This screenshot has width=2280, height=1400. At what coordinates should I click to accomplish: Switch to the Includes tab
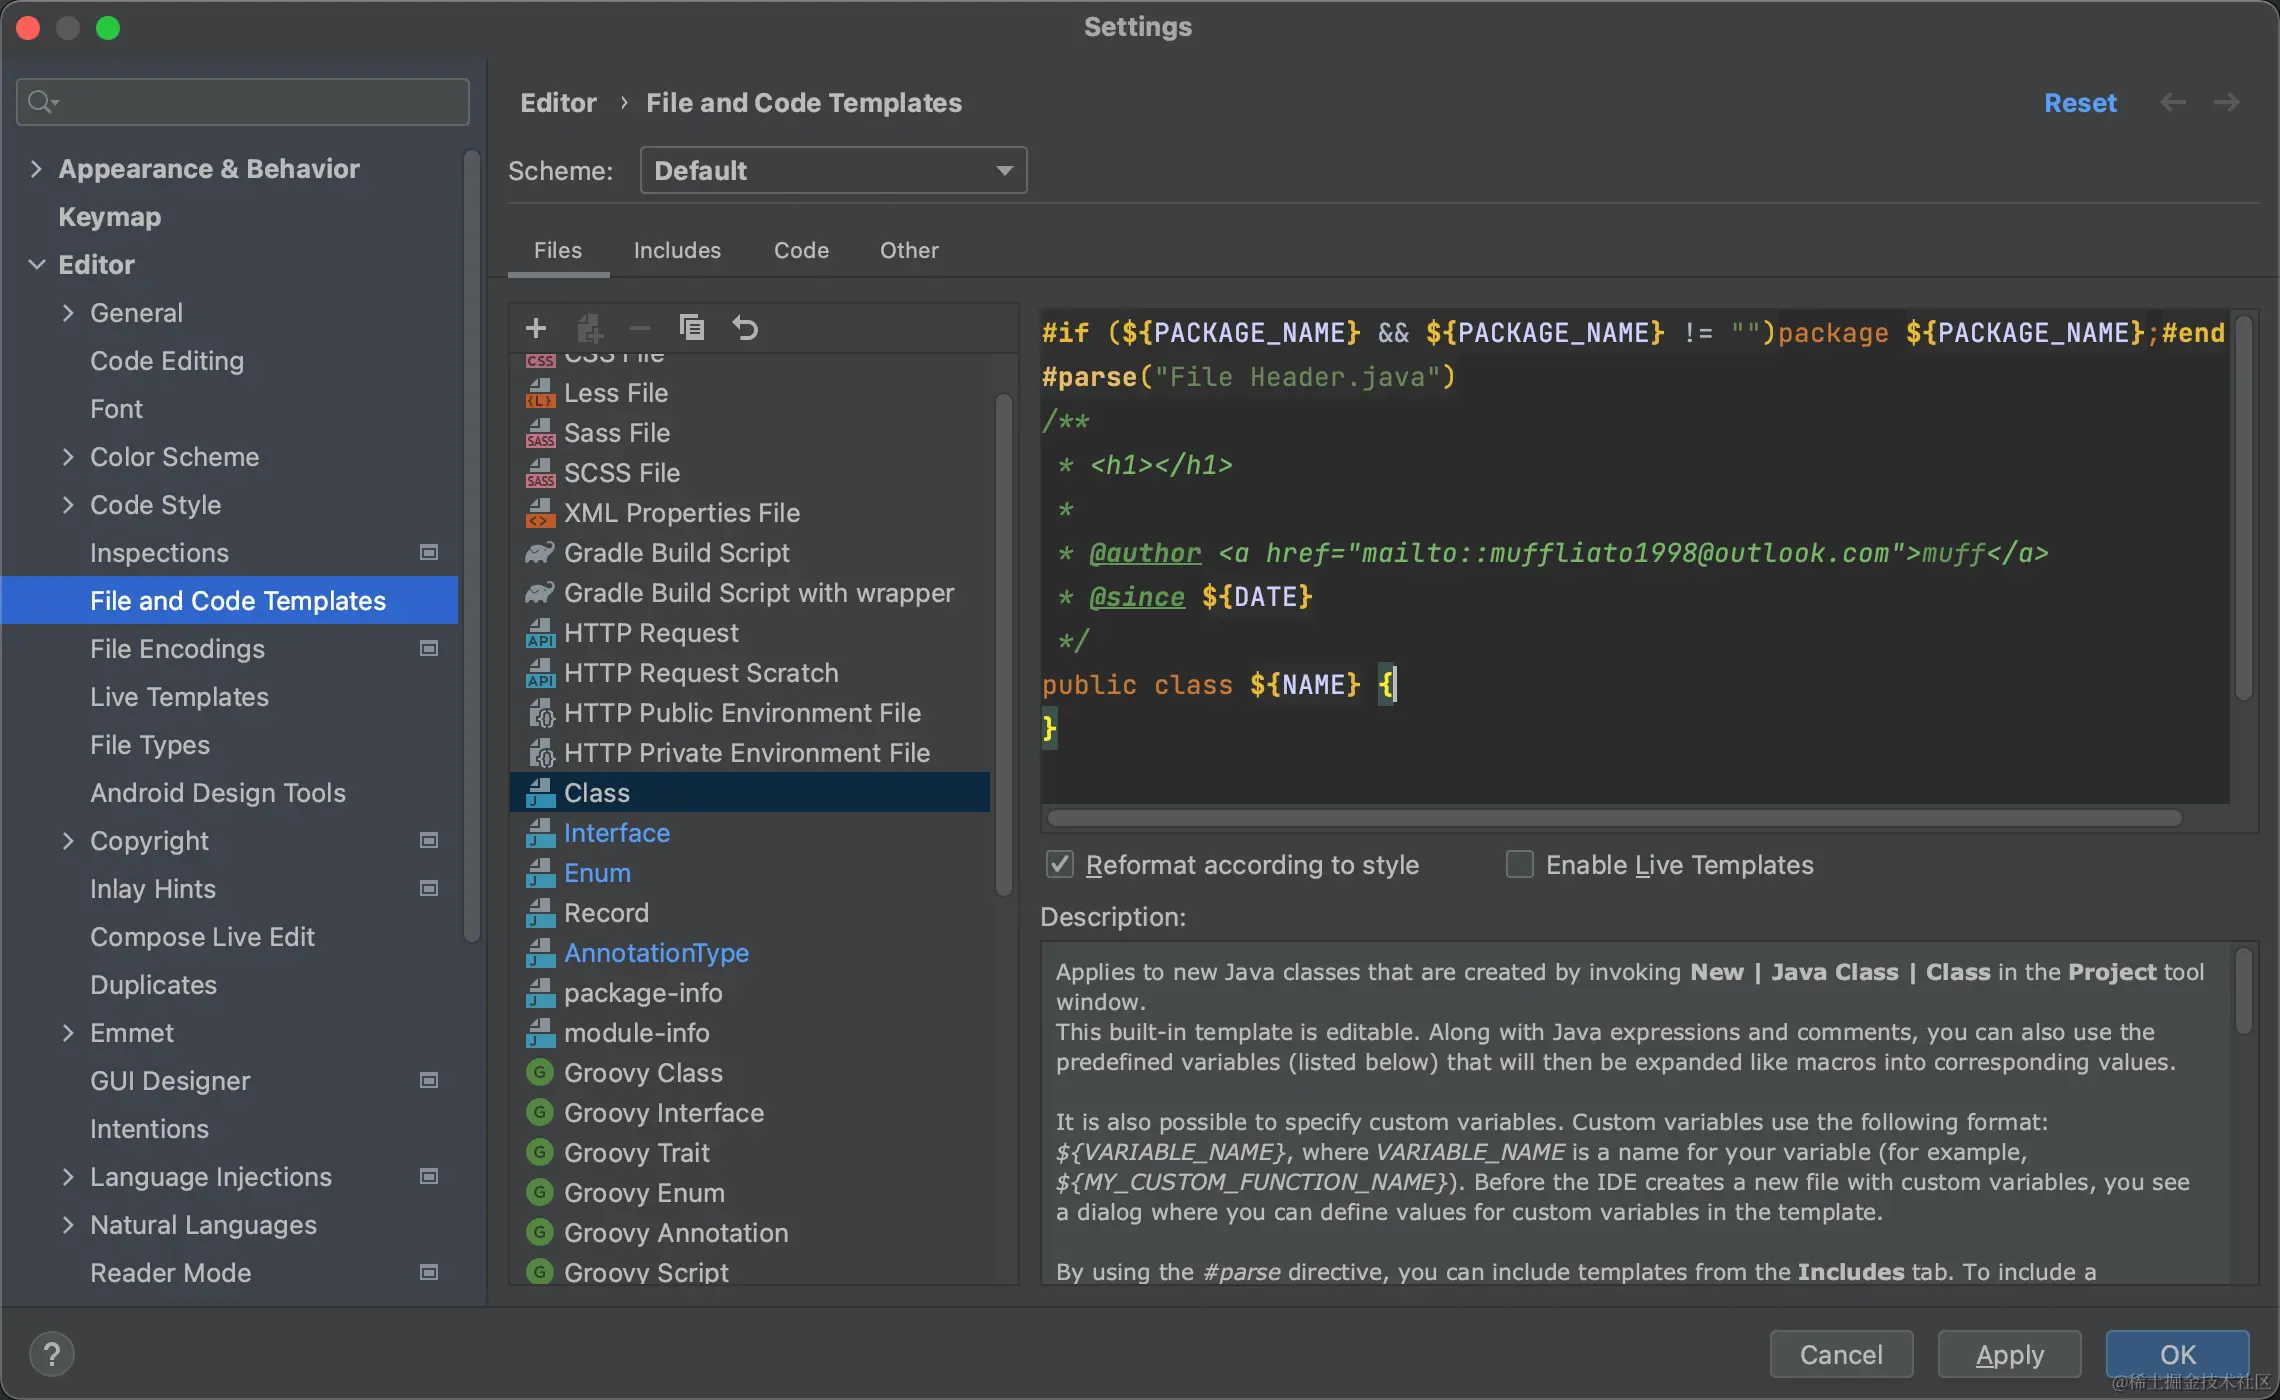(x=677, y=250)
